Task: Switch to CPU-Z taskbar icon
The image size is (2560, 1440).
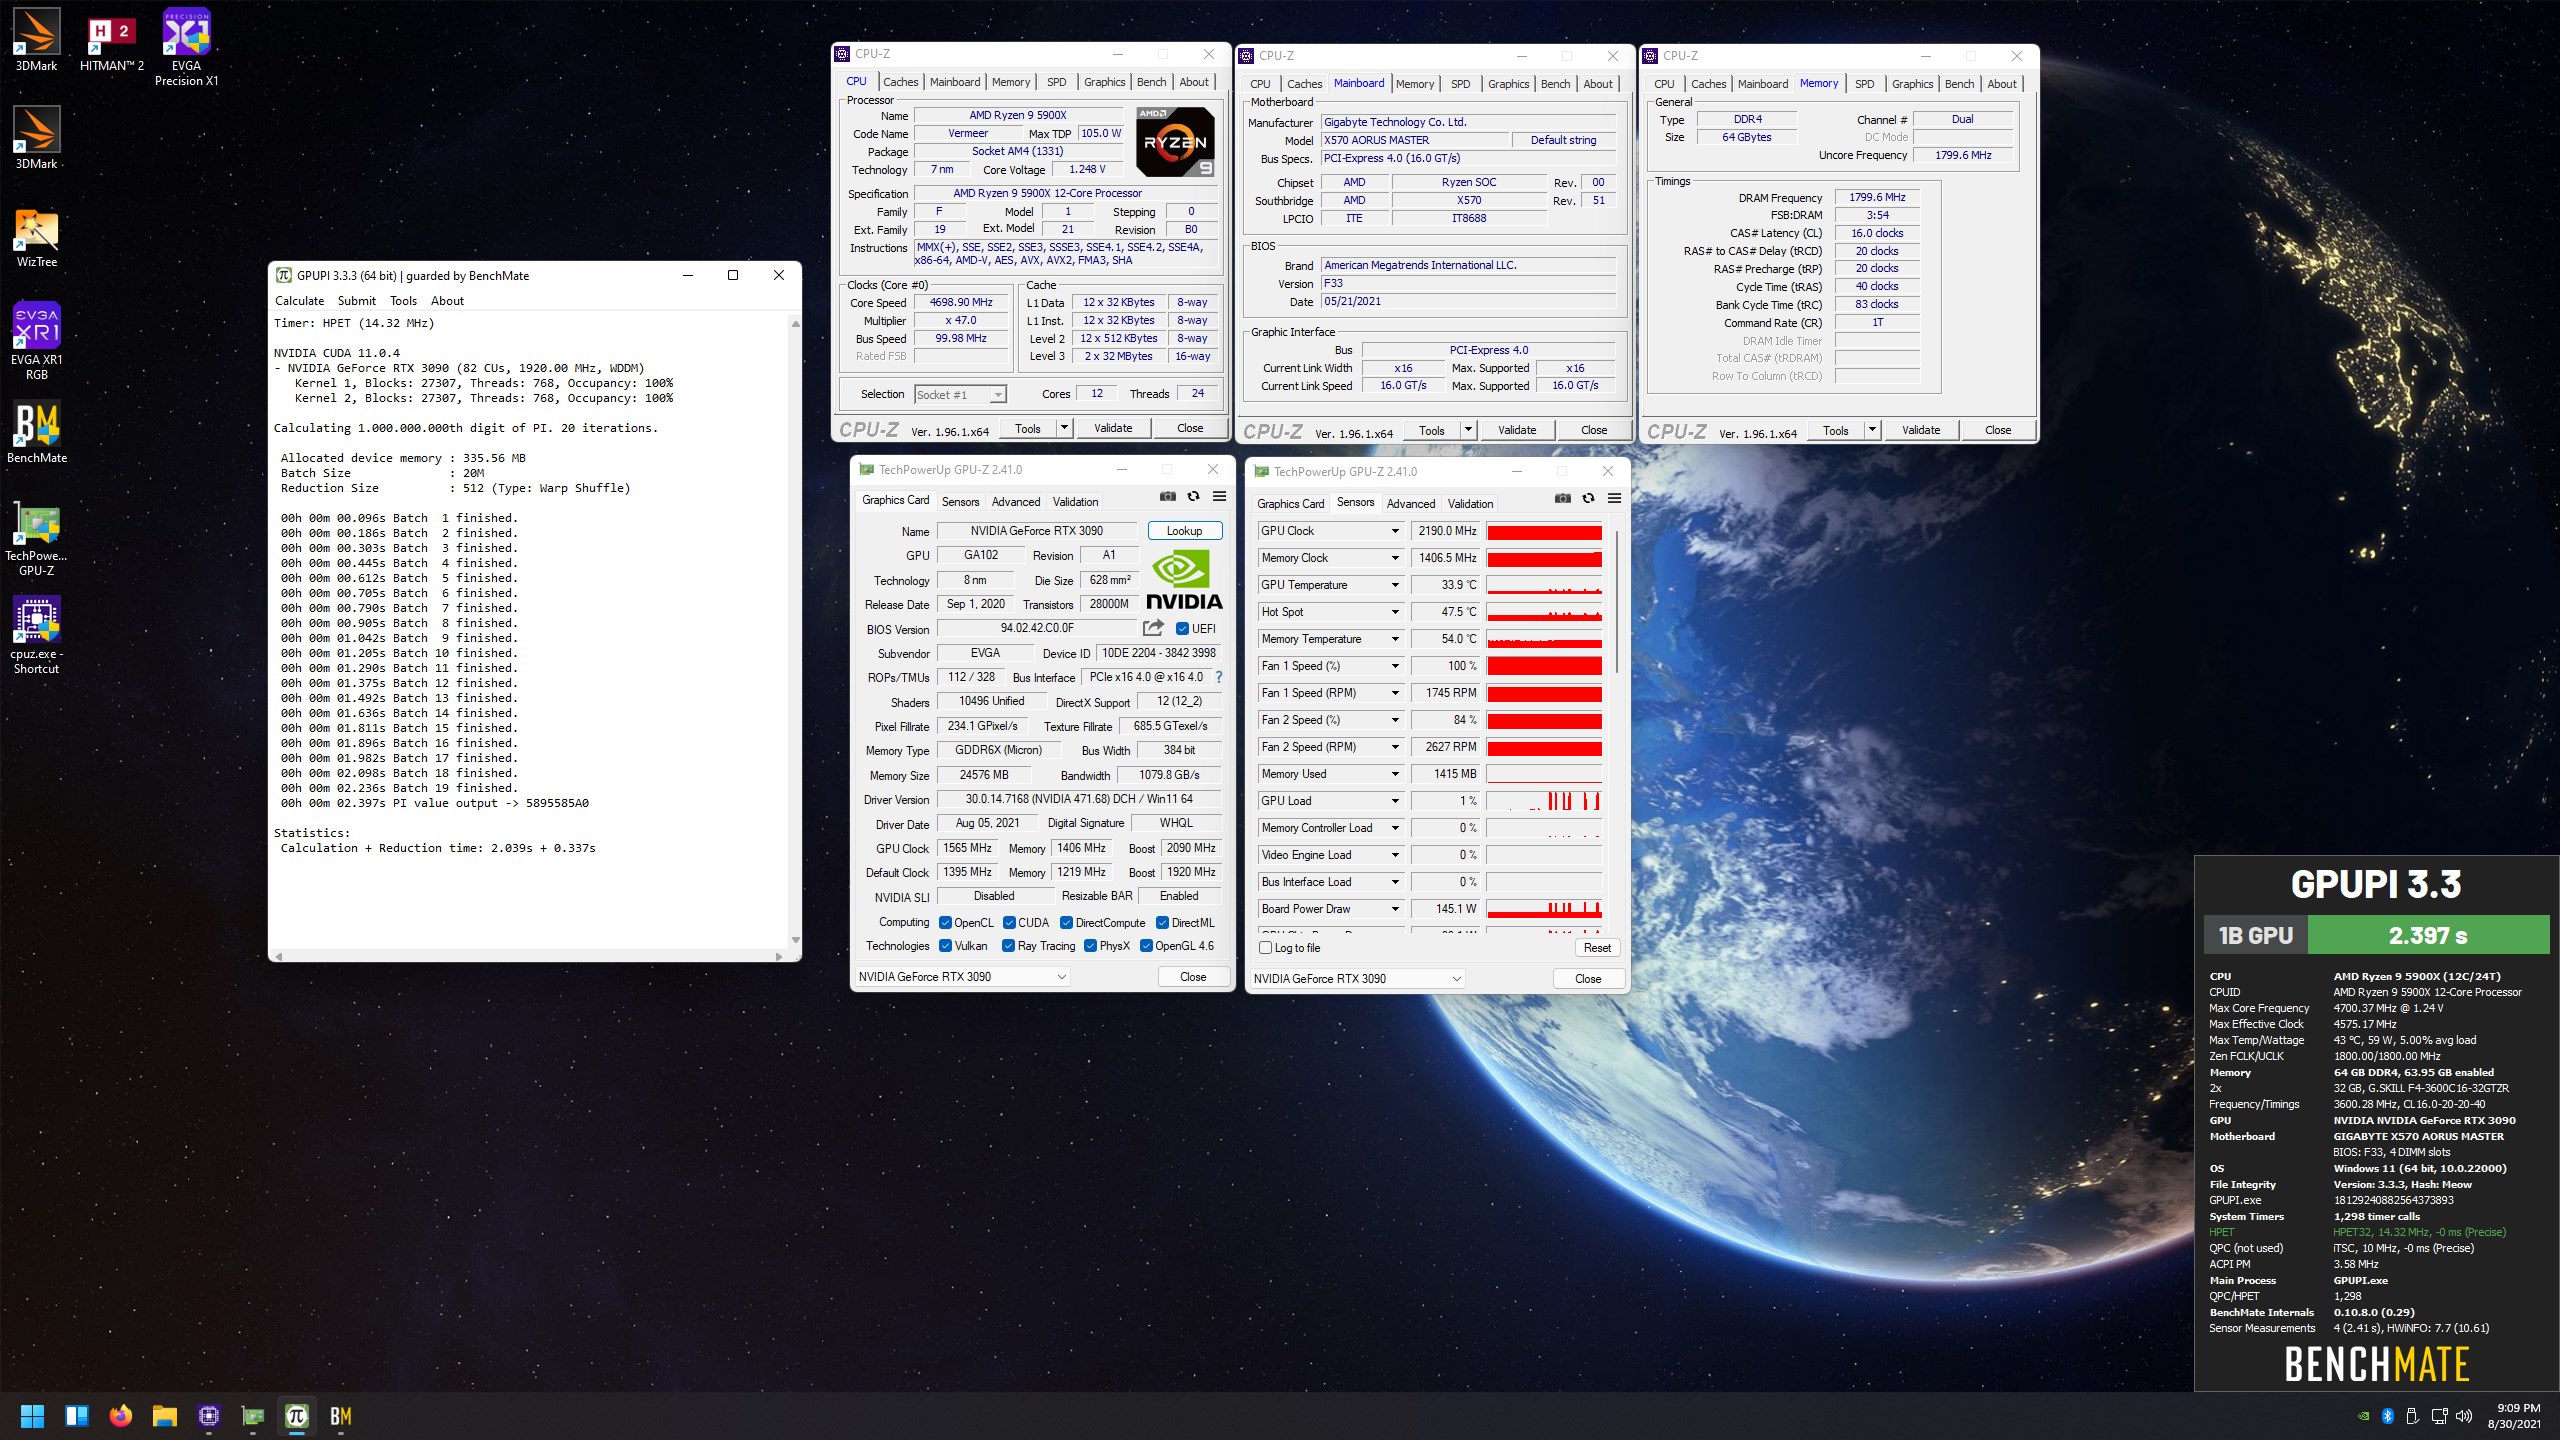Action: click(208, 1416)
